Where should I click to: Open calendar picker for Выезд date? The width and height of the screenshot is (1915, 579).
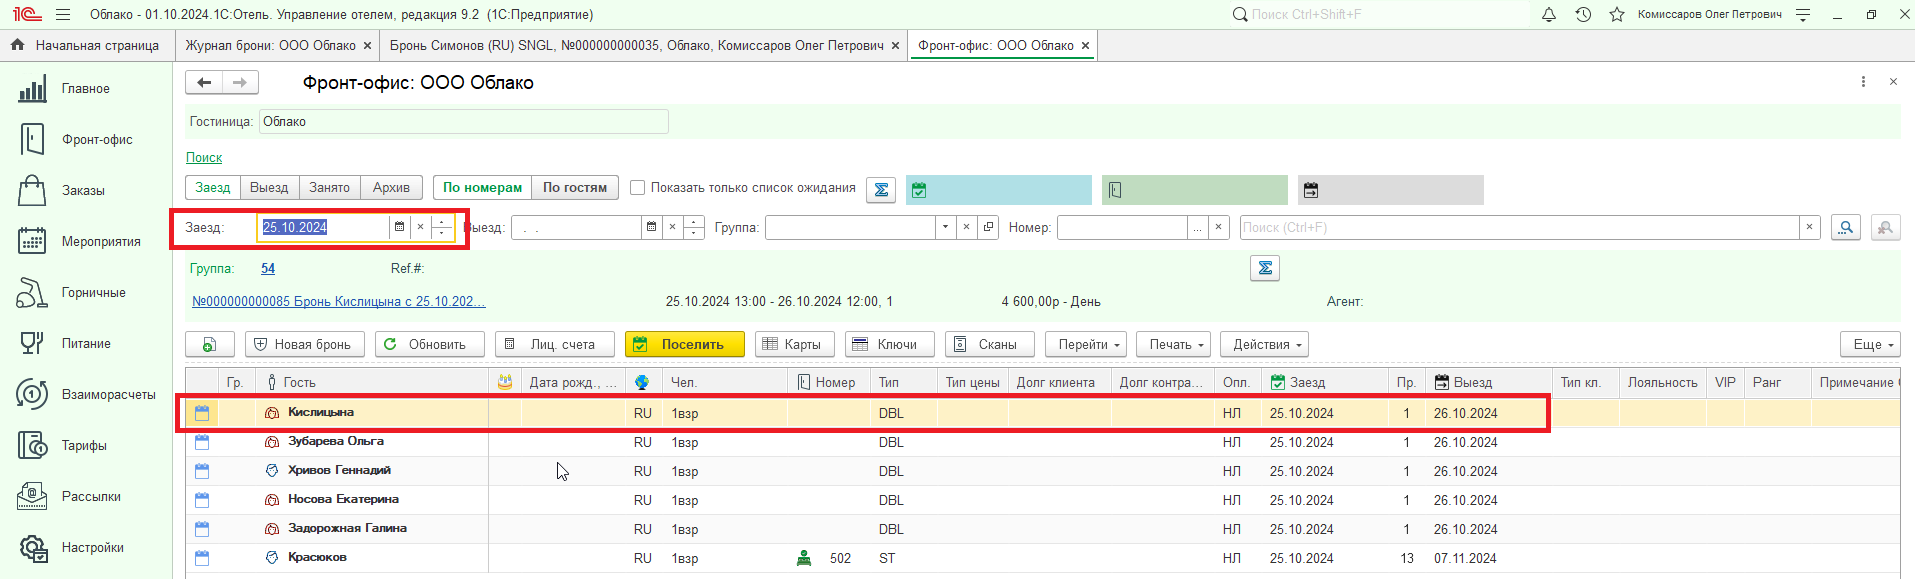[x=651, y=228]
